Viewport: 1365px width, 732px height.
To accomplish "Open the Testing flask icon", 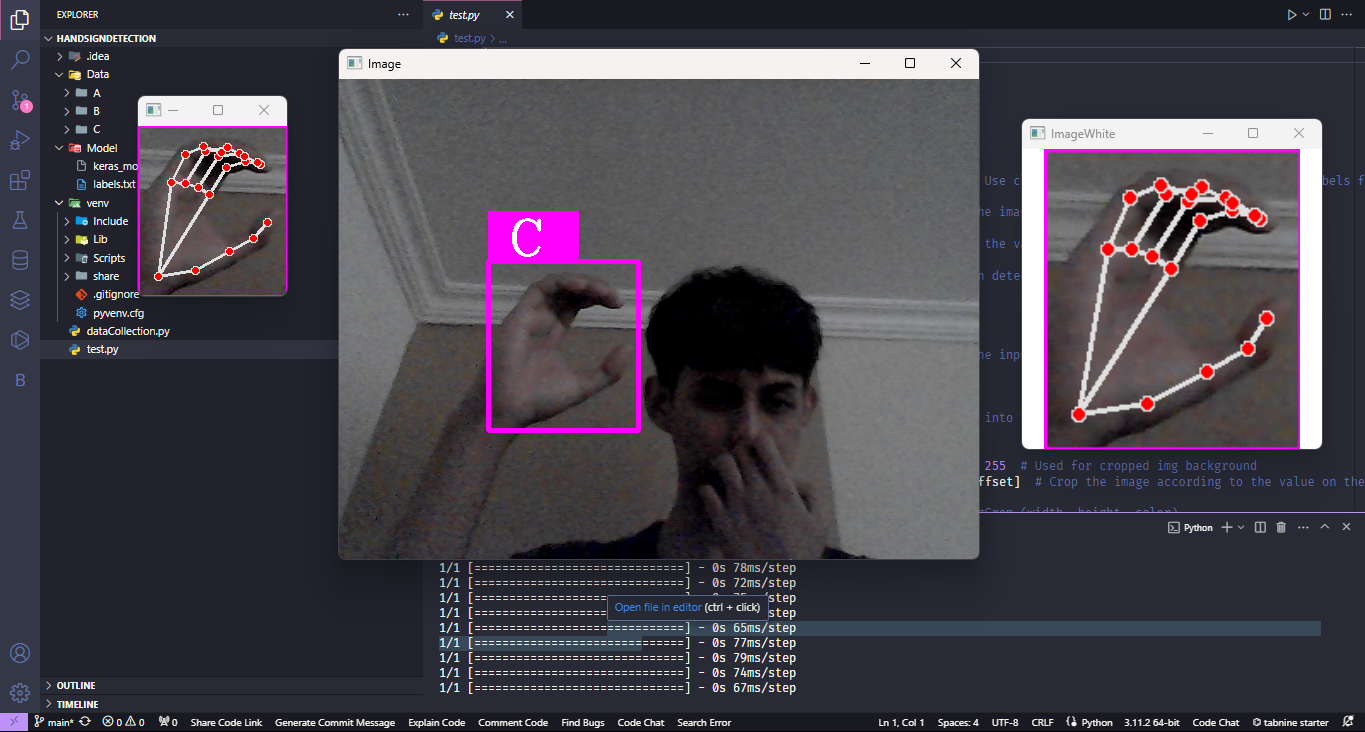I will (20, 220).
